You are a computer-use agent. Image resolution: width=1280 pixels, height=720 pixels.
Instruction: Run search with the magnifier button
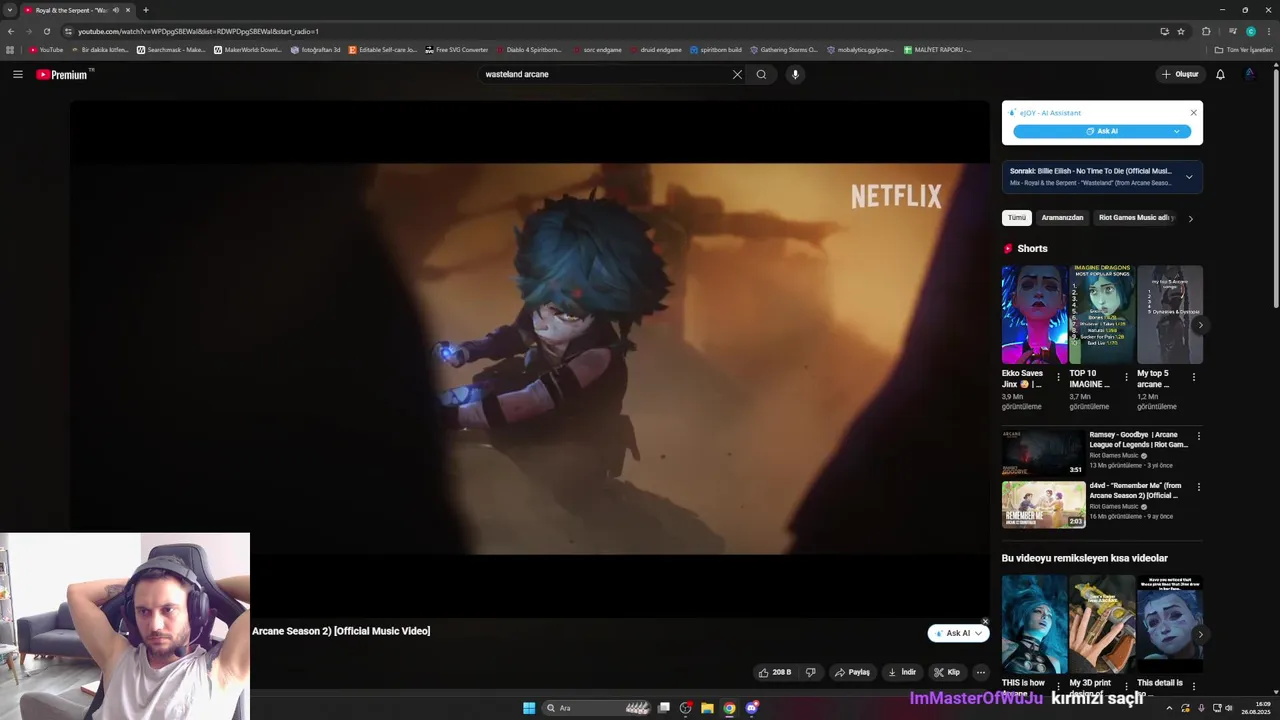761,74
